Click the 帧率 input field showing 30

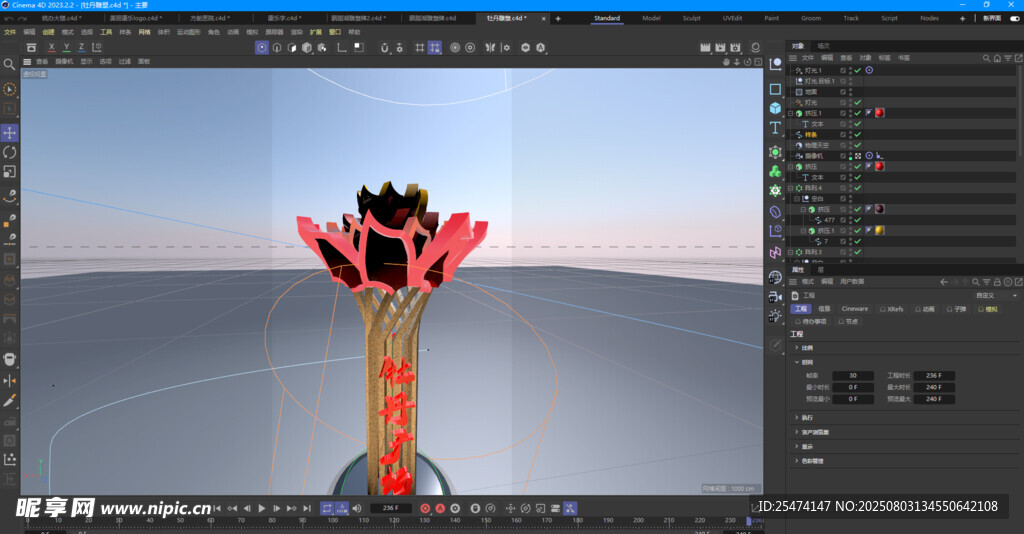point(853,376)
